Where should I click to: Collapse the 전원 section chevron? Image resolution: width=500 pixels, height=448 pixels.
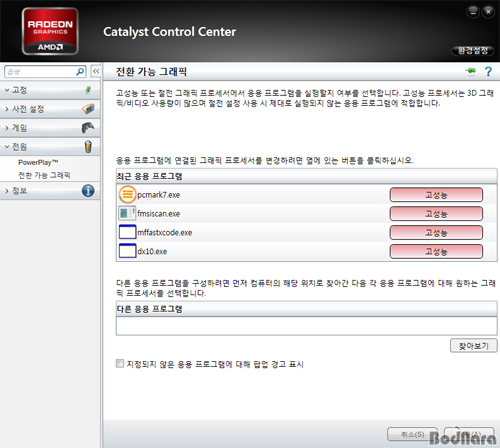tap(7, 146)
